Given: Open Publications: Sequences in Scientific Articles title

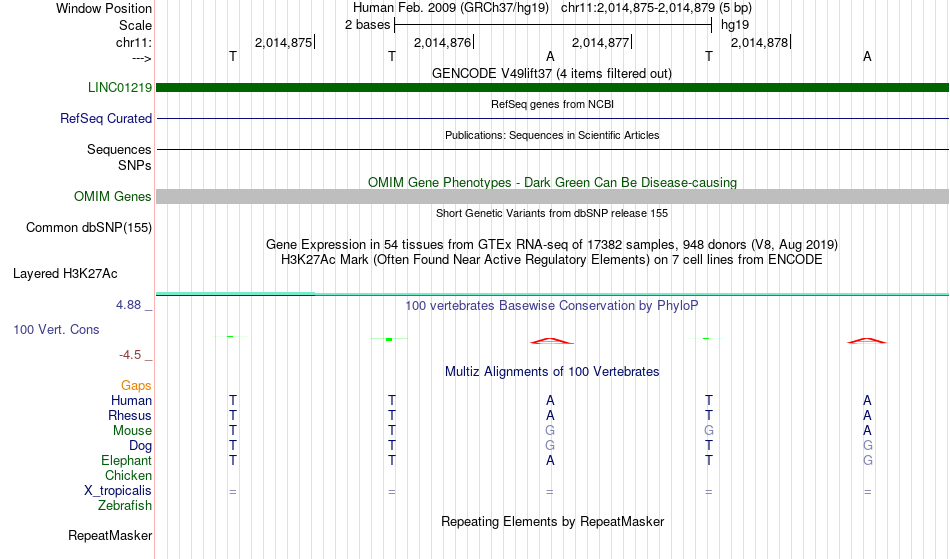Looking at the screenshot, I should (x=552, y=135).
